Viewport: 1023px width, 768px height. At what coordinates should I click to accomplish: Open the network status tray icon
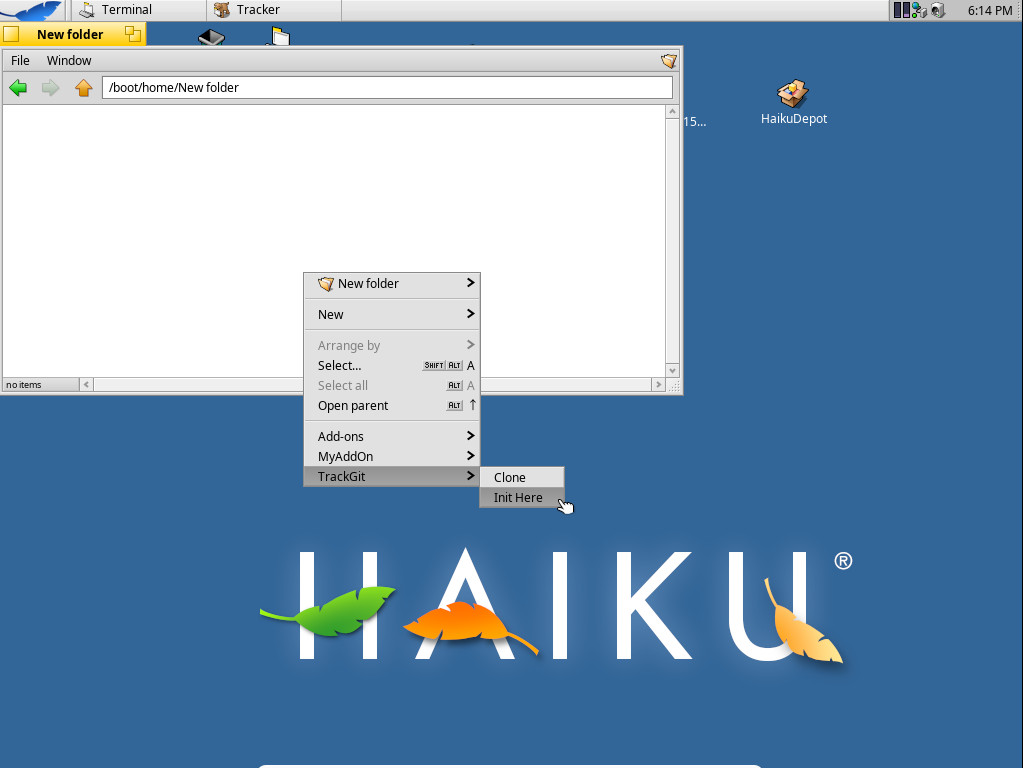pyautogui.click(x=919, y=10)
